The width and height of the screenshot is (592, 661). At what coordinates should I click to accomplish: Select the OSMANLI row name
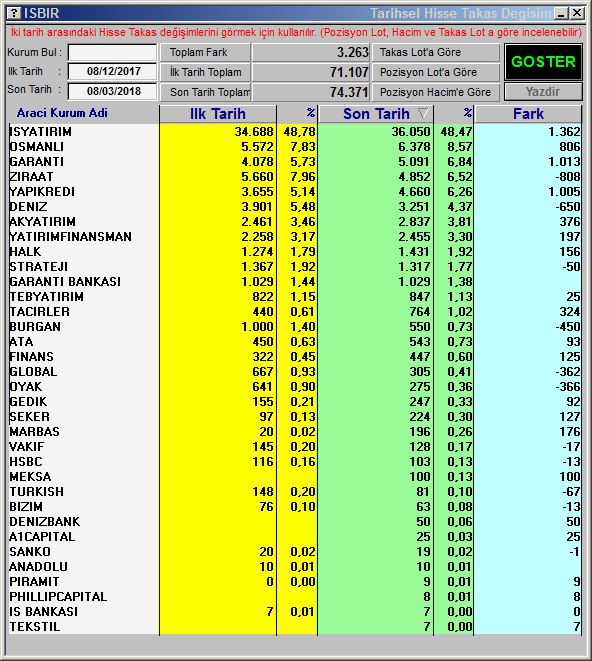37,147
